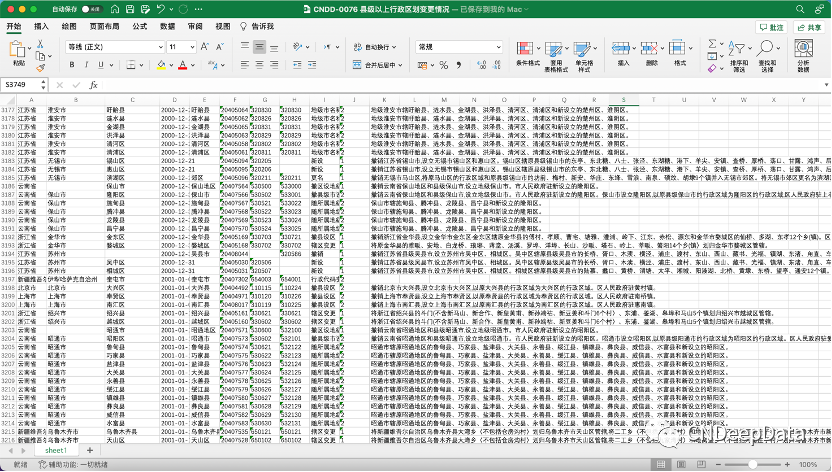Screen dimensions: 832x472
Task: Click the 分析数据 Analyze Data button
Action: tap(804, 56)
